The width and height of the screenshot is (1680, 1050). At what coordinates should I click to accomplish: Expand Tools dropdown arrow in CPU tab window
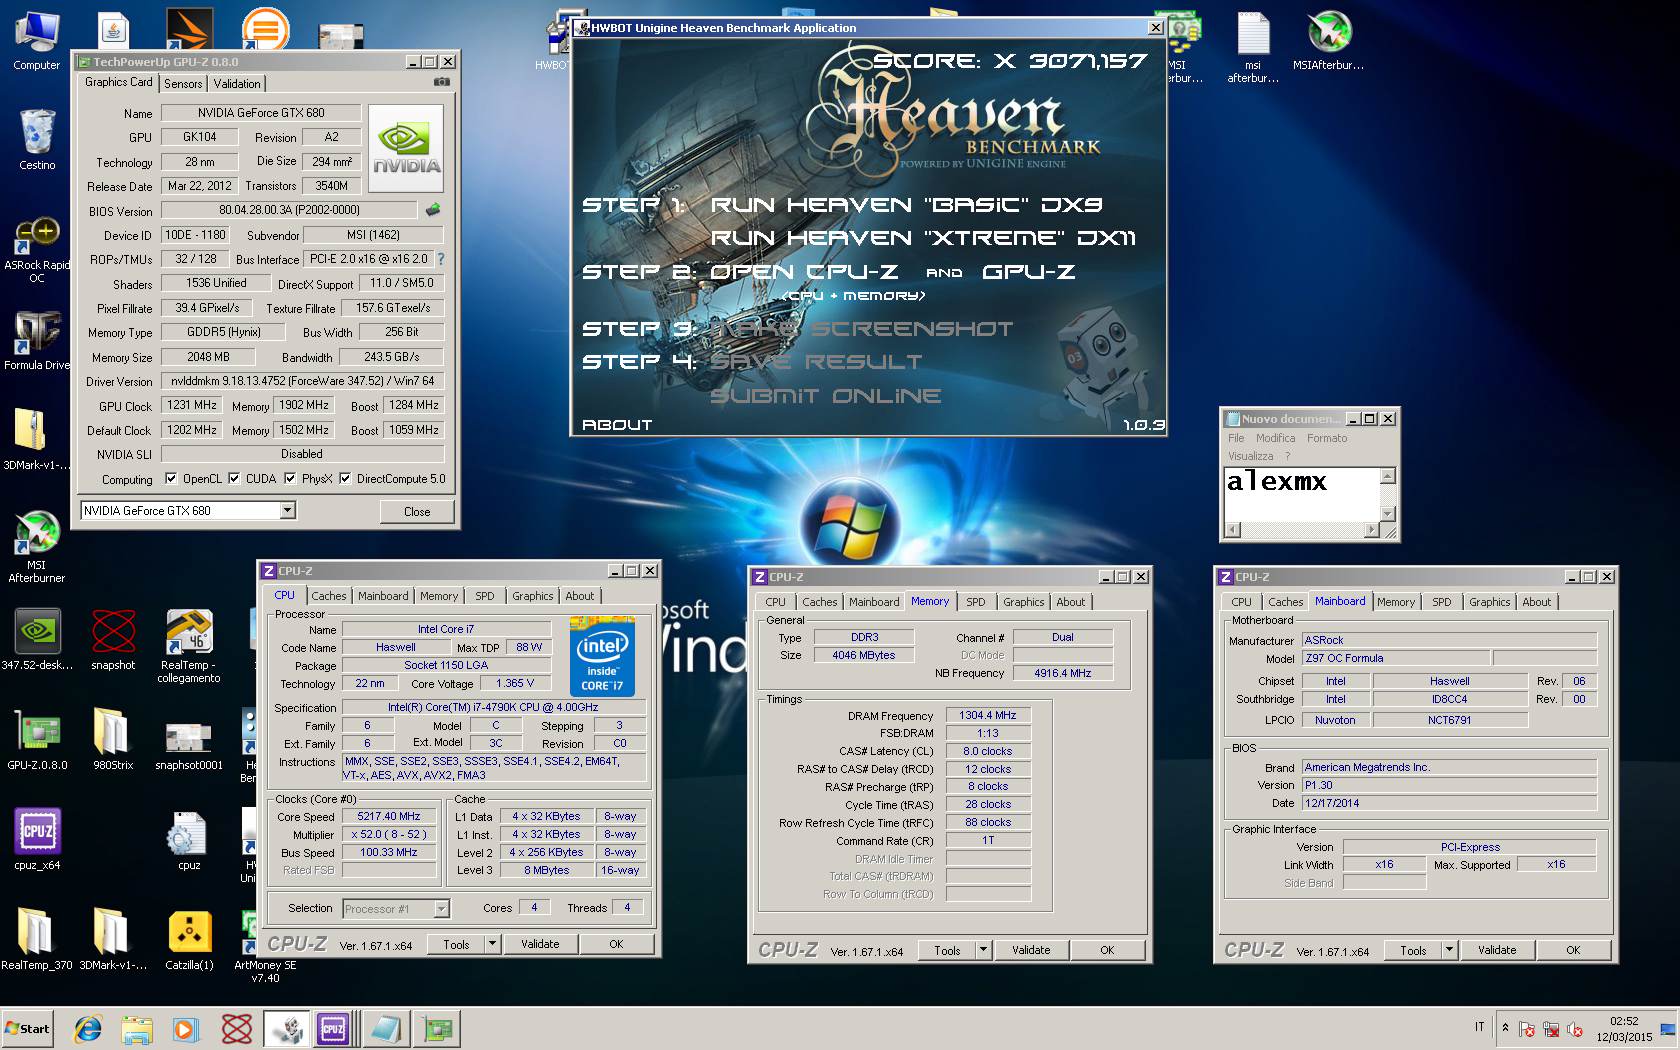click(x=492, y=944)
